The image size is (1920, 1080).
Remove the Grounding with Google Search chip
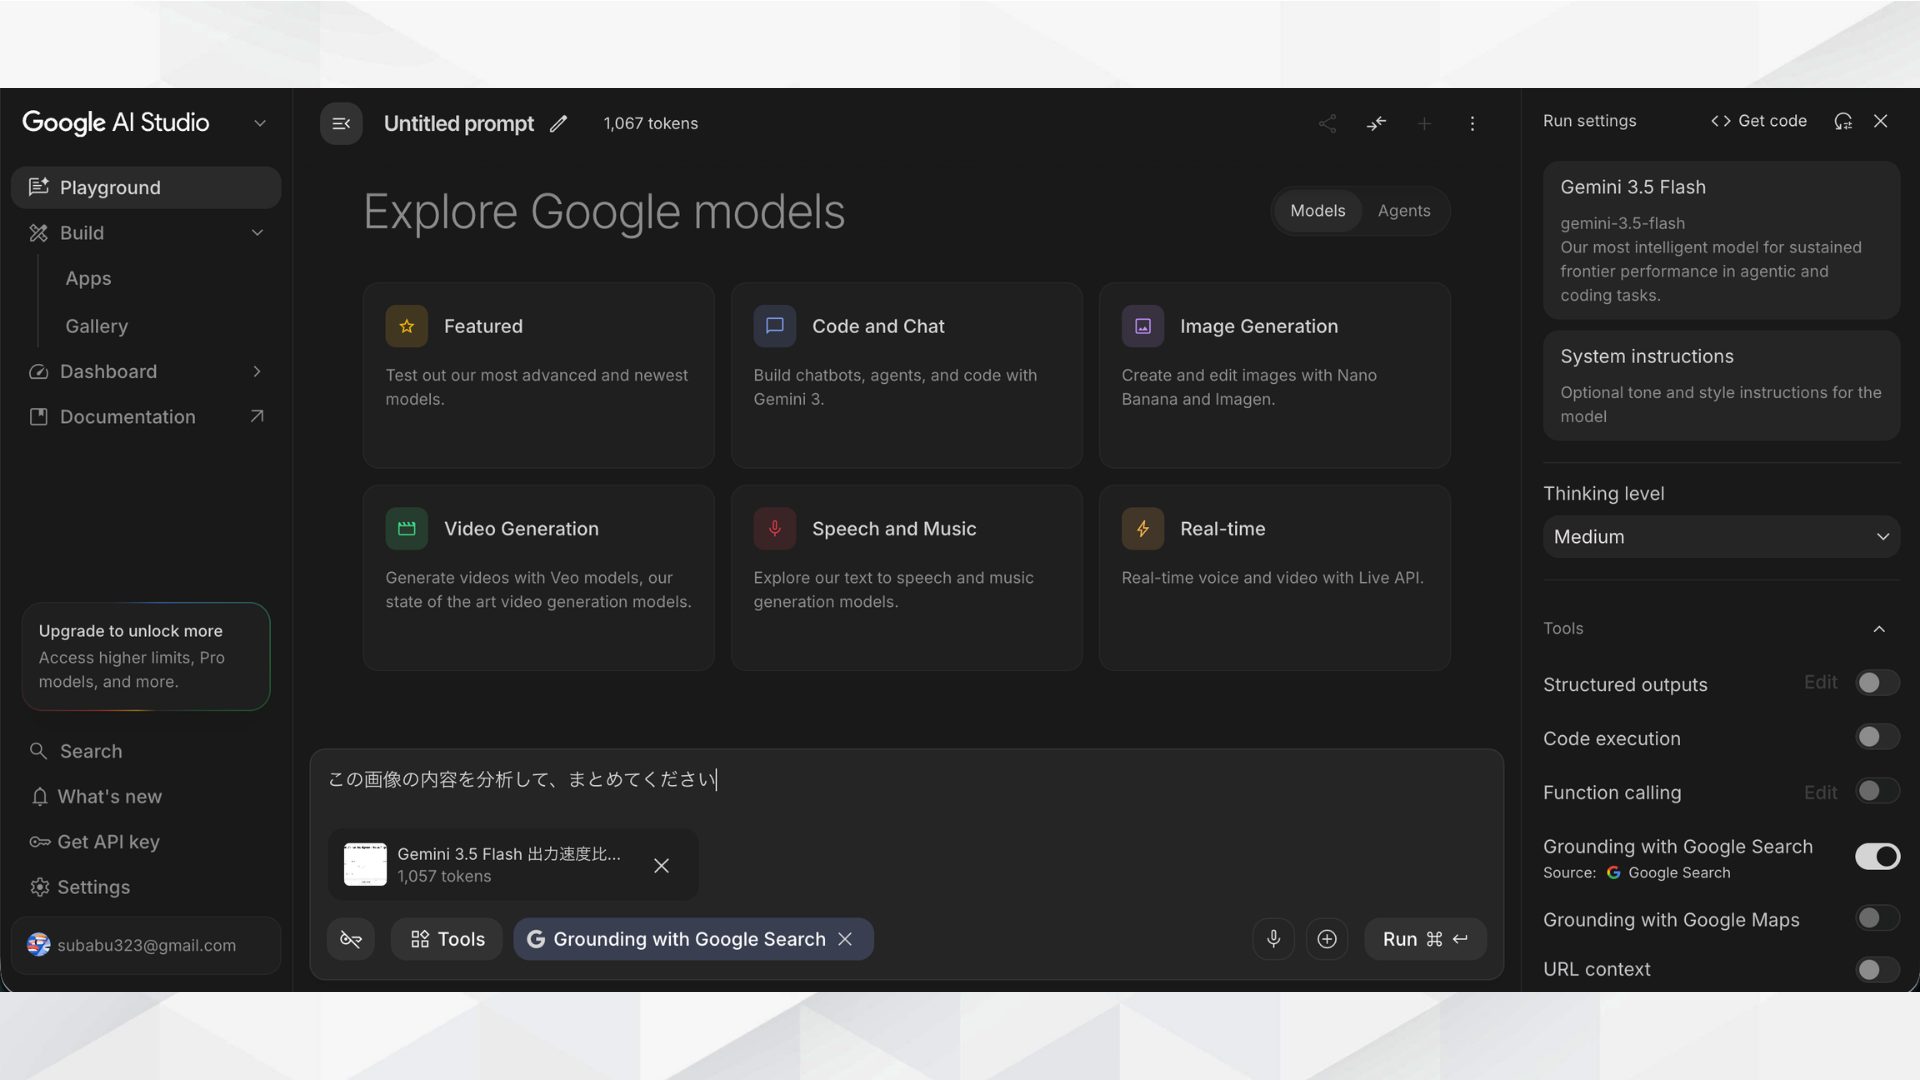pos(845,939)
